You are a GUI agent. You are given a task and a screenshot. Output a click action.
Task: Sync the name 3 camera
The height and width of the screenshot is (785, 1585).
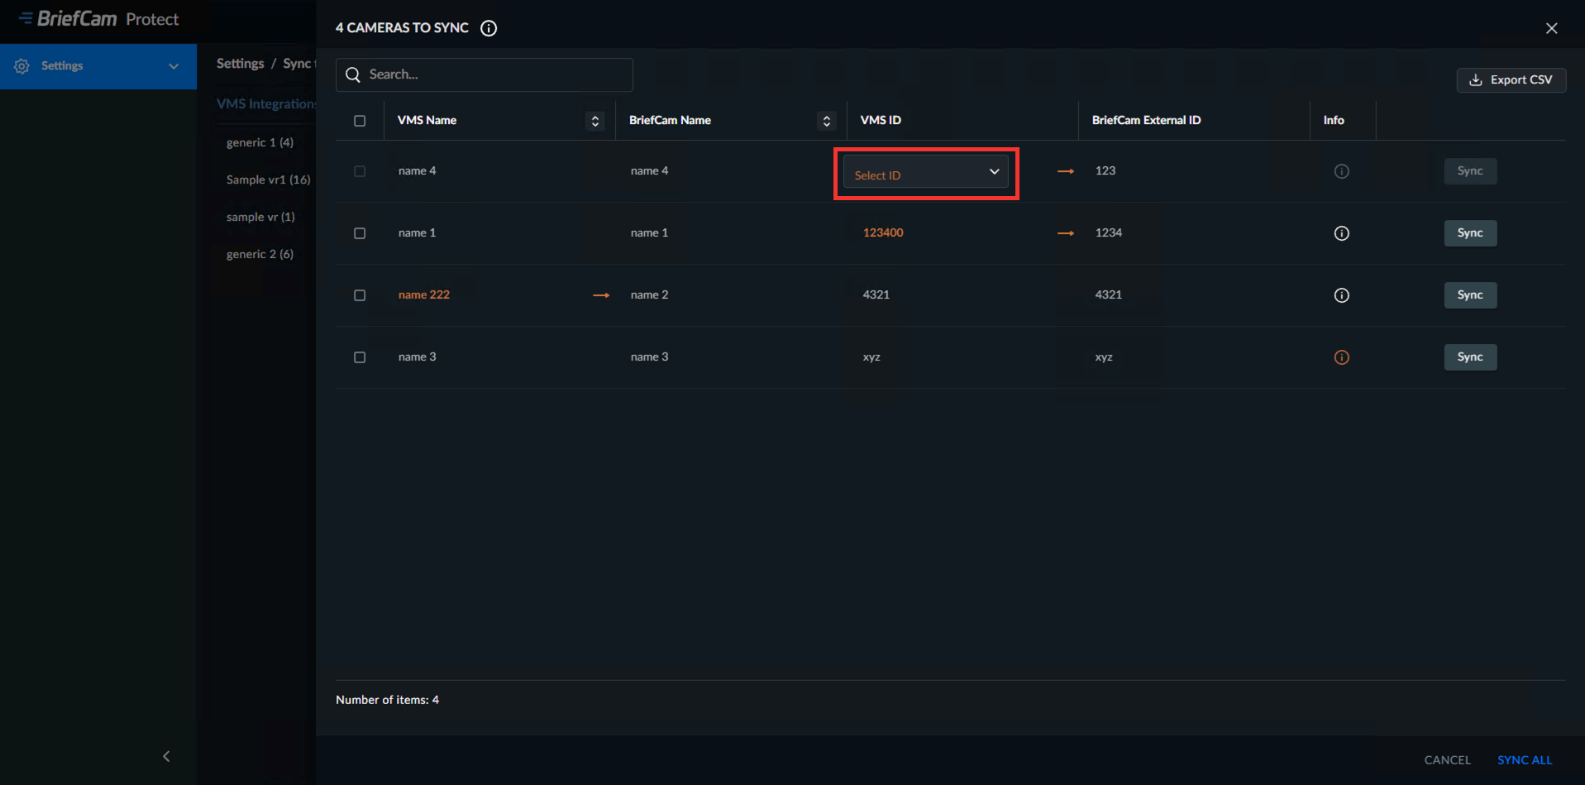click(1470, 357)
